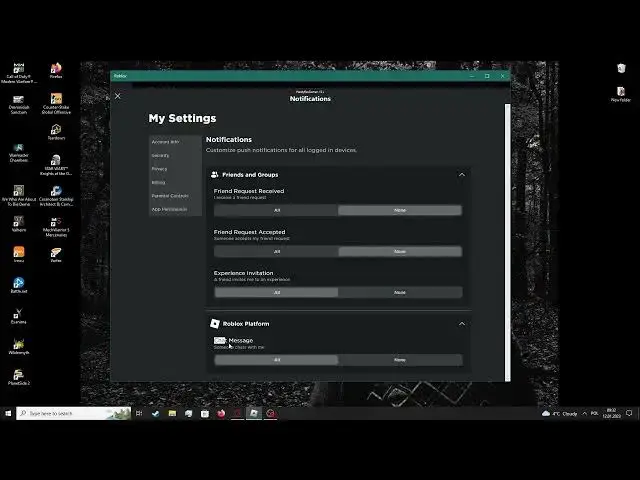Open the App Permissions settings tab
640x480 pixels.
(x=176, y=209)
